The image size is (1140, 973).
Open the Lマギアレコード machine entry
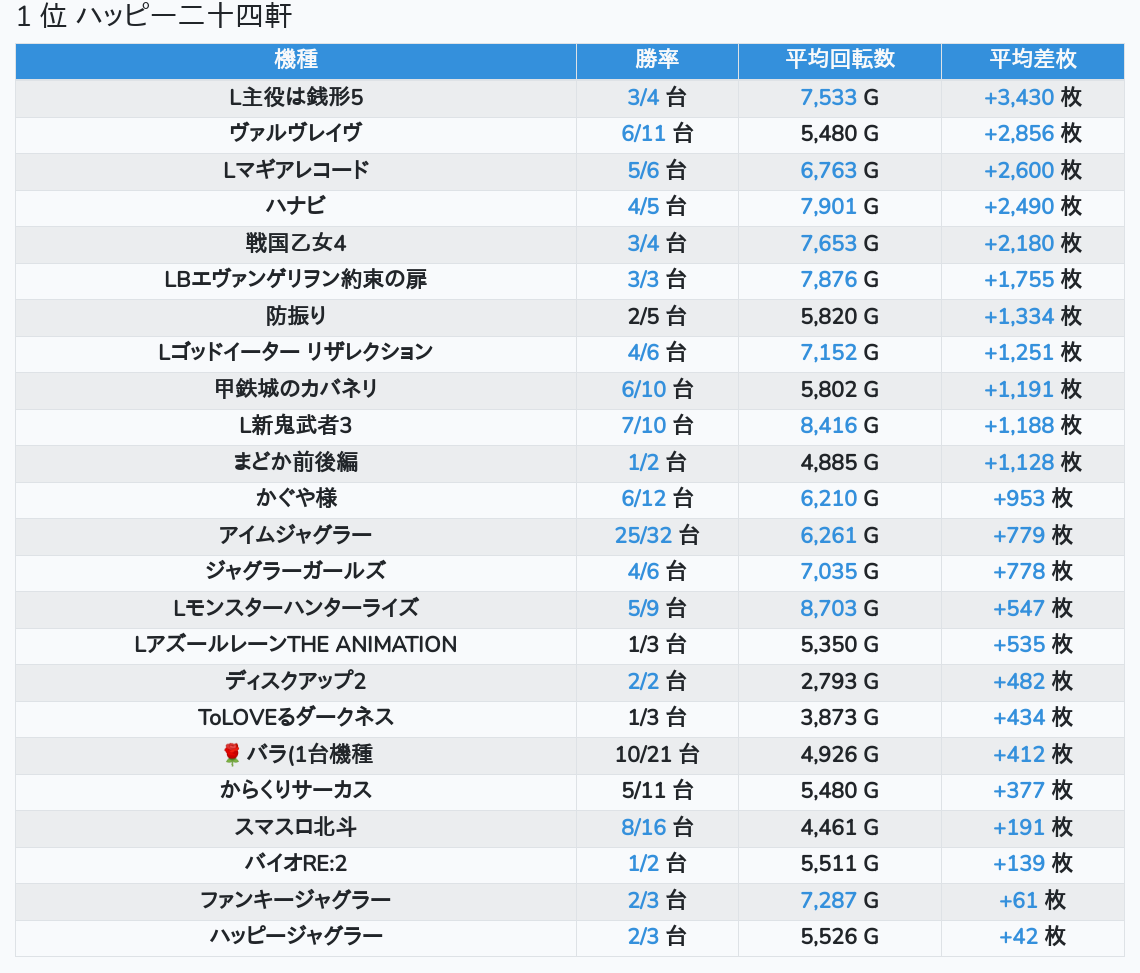[295, 170]
